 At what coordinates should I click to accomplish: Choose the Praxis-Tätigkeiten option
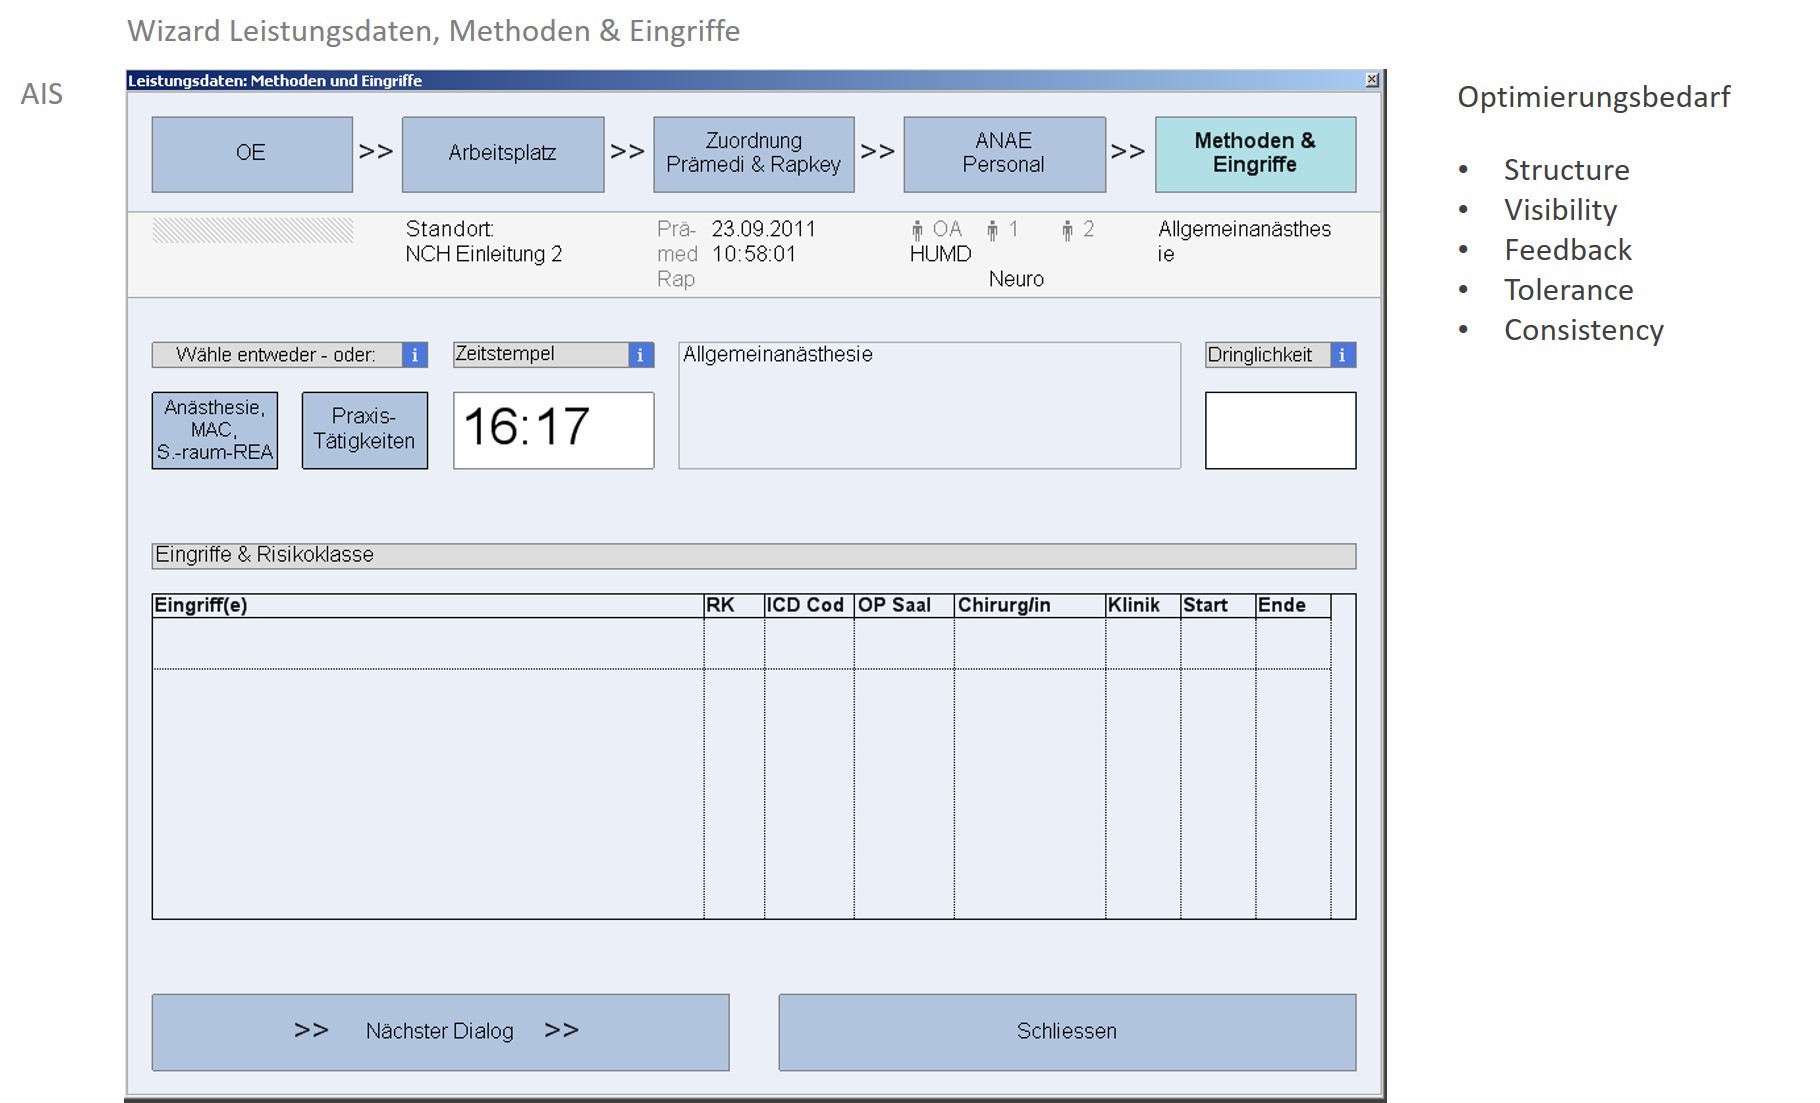pyautogui.click(x=364, y=430)
